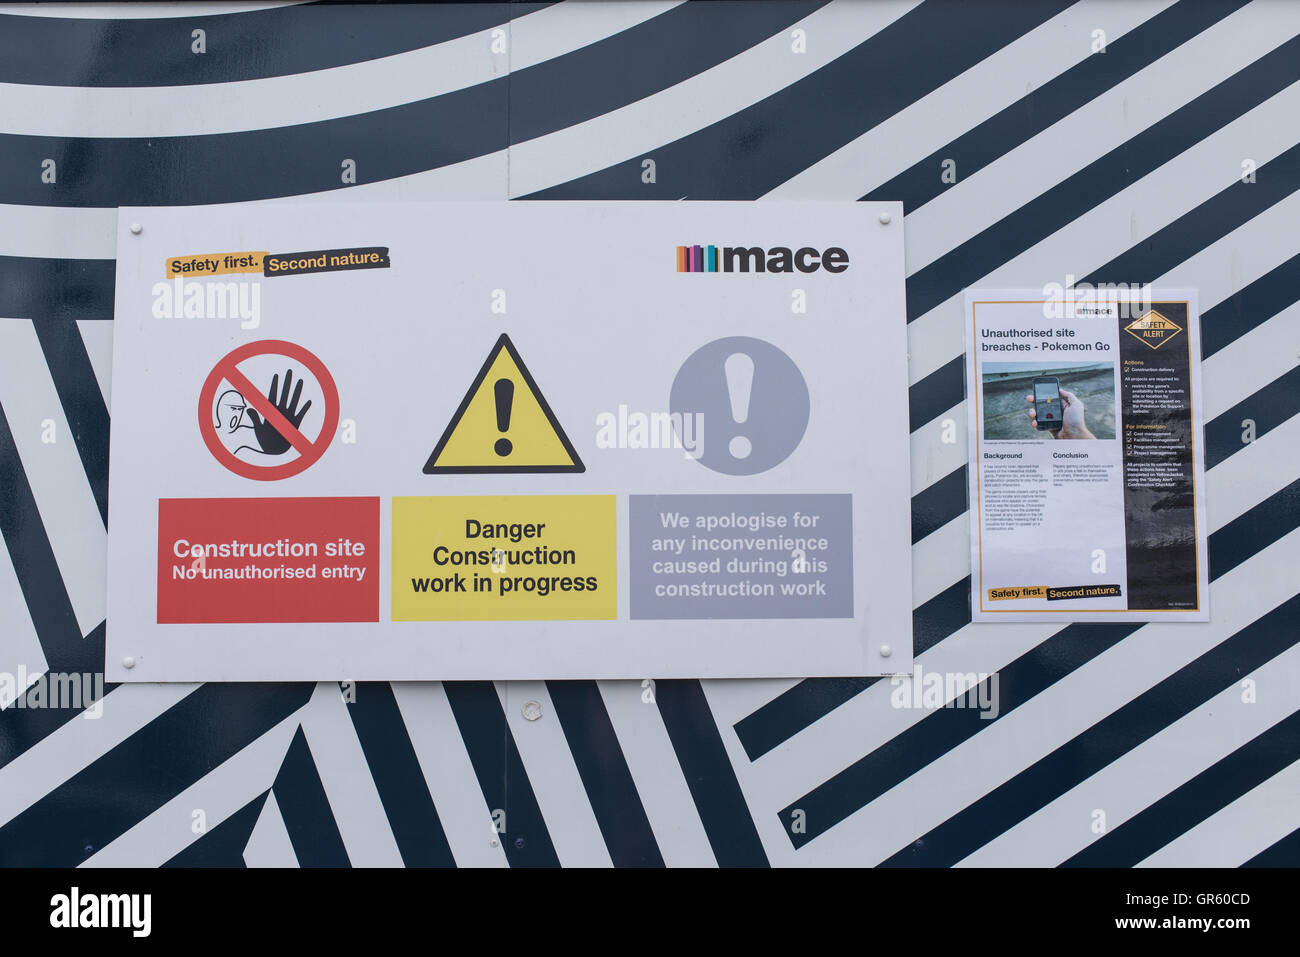Click the 'For information' heading on poster

click(x=1146, y=426)
